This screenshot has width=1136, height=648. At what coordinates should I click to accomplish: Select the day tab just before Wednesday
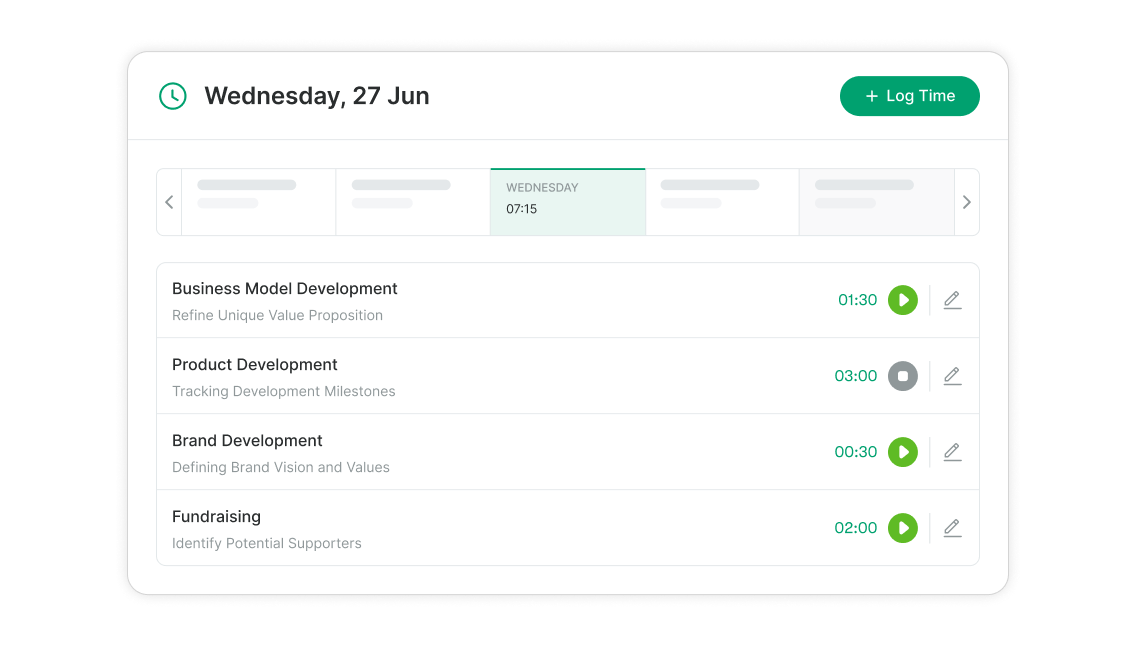tap(413, 202)
